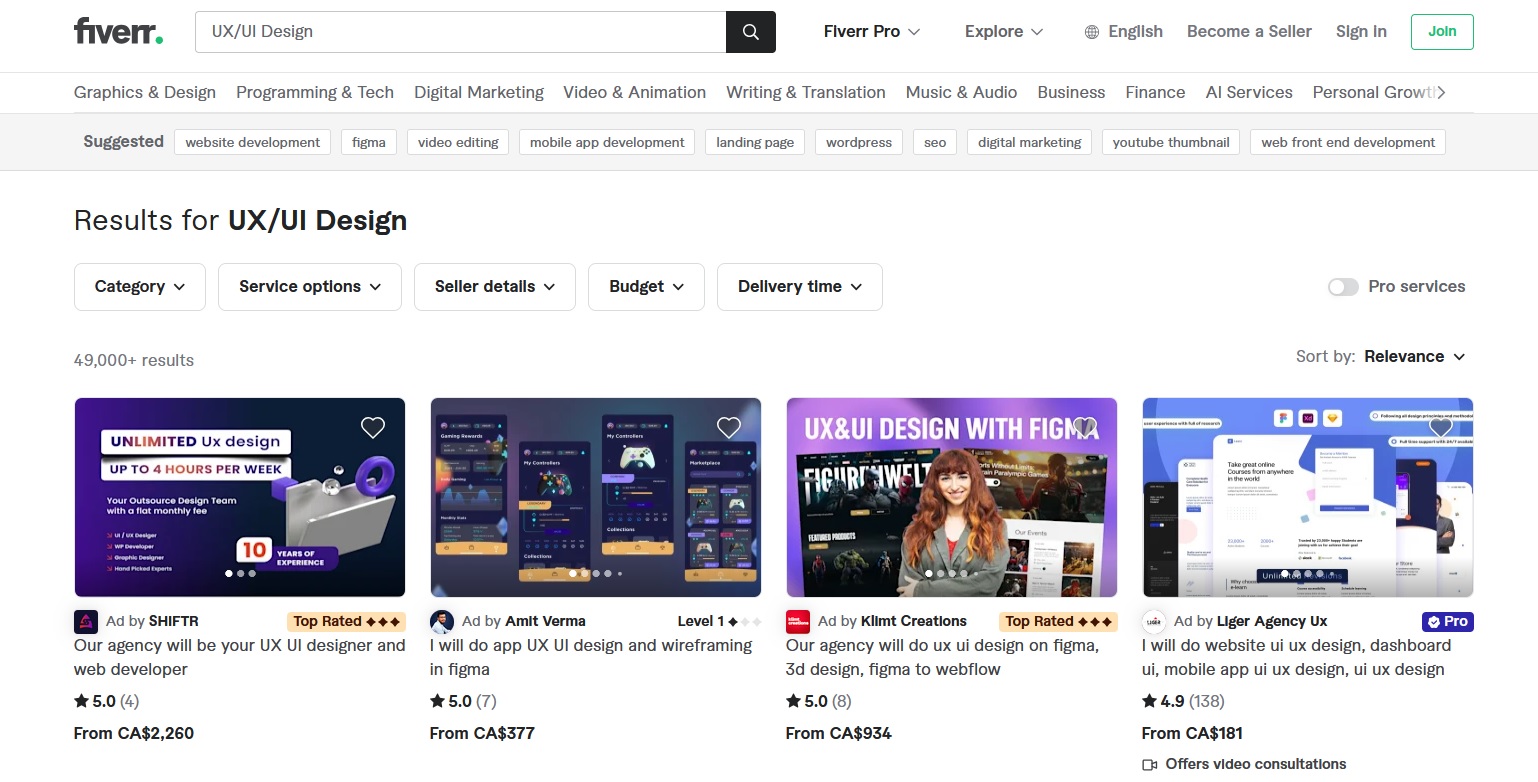Viewport: 1538px width, 782px height.
Task: Select the seo suggestion tag
Action: pyautogui.click(x=935, y=142)
